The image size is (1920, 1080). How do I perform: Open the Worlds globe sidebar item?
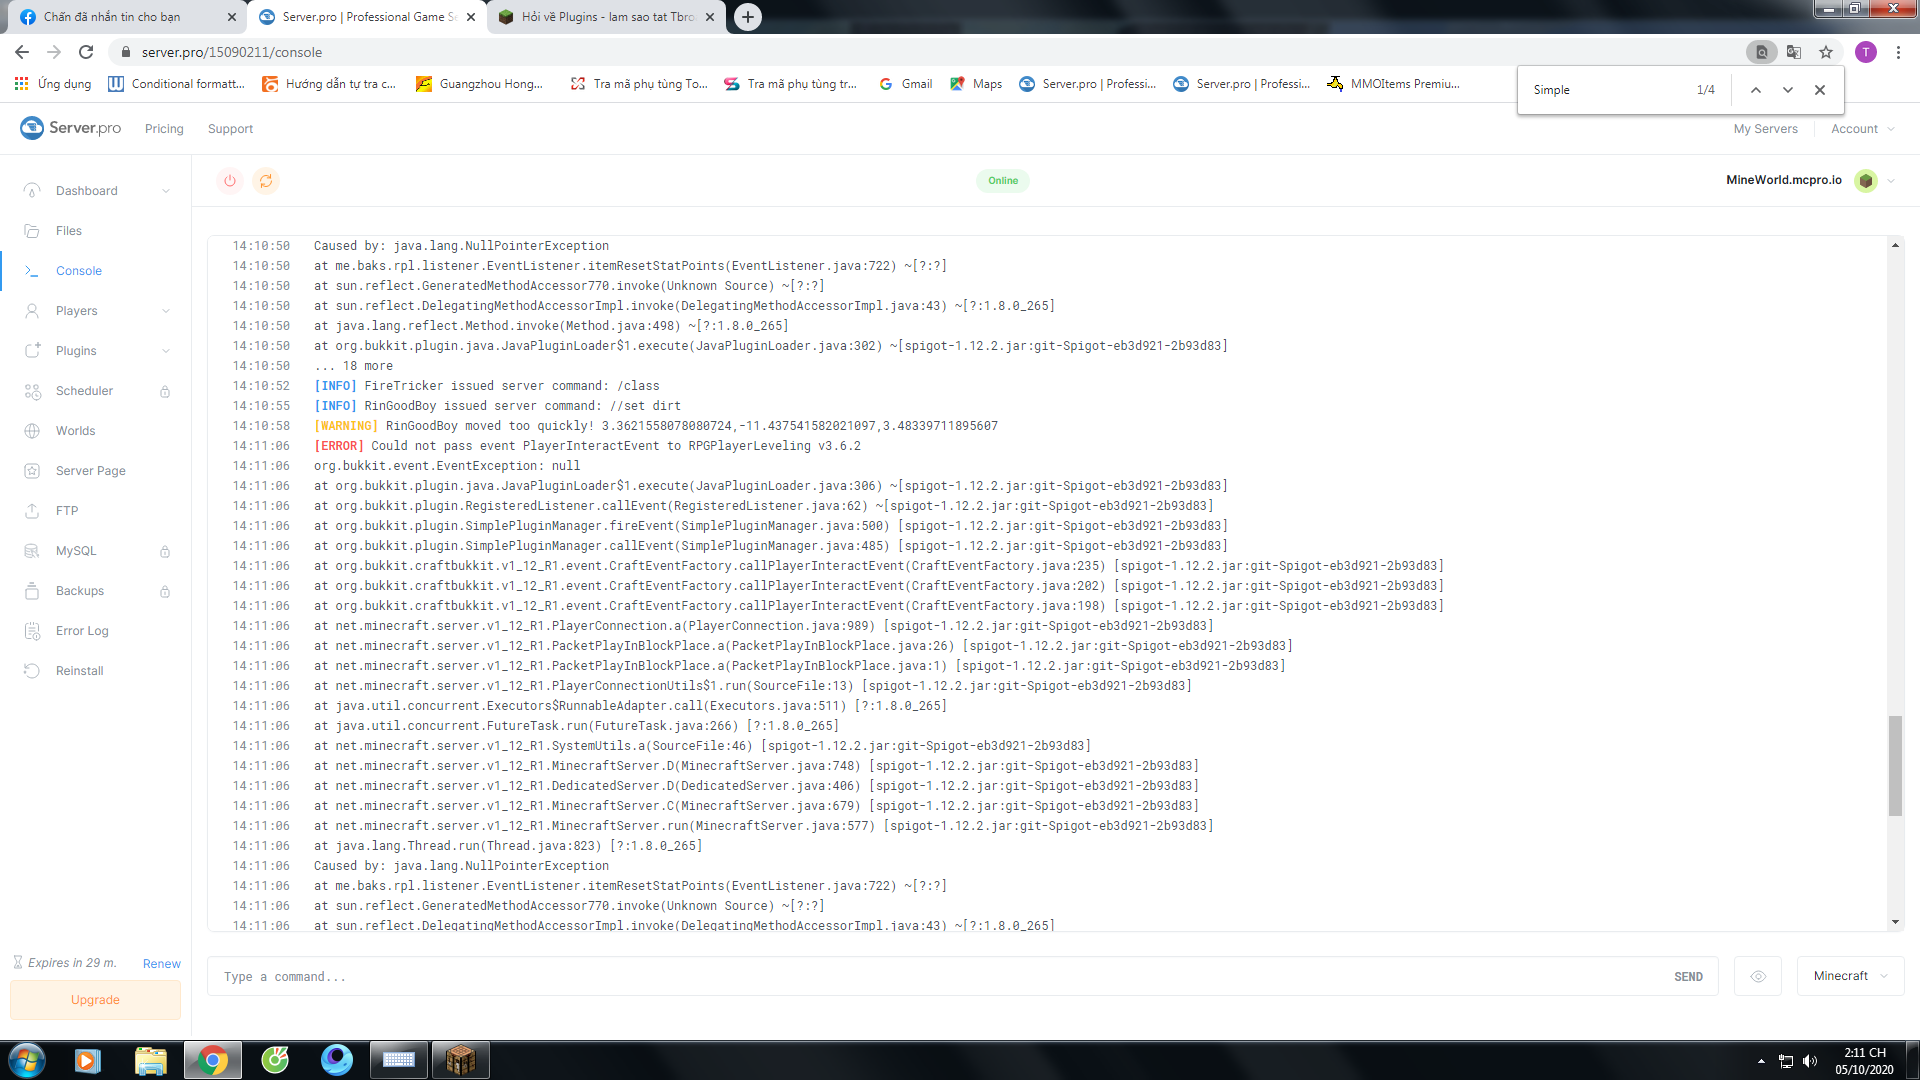point(75,431)
